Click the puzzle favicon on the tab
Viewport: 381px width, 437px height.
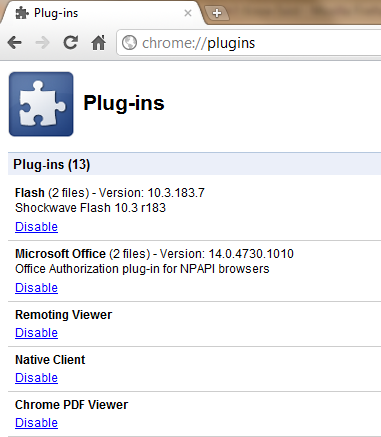22,13
